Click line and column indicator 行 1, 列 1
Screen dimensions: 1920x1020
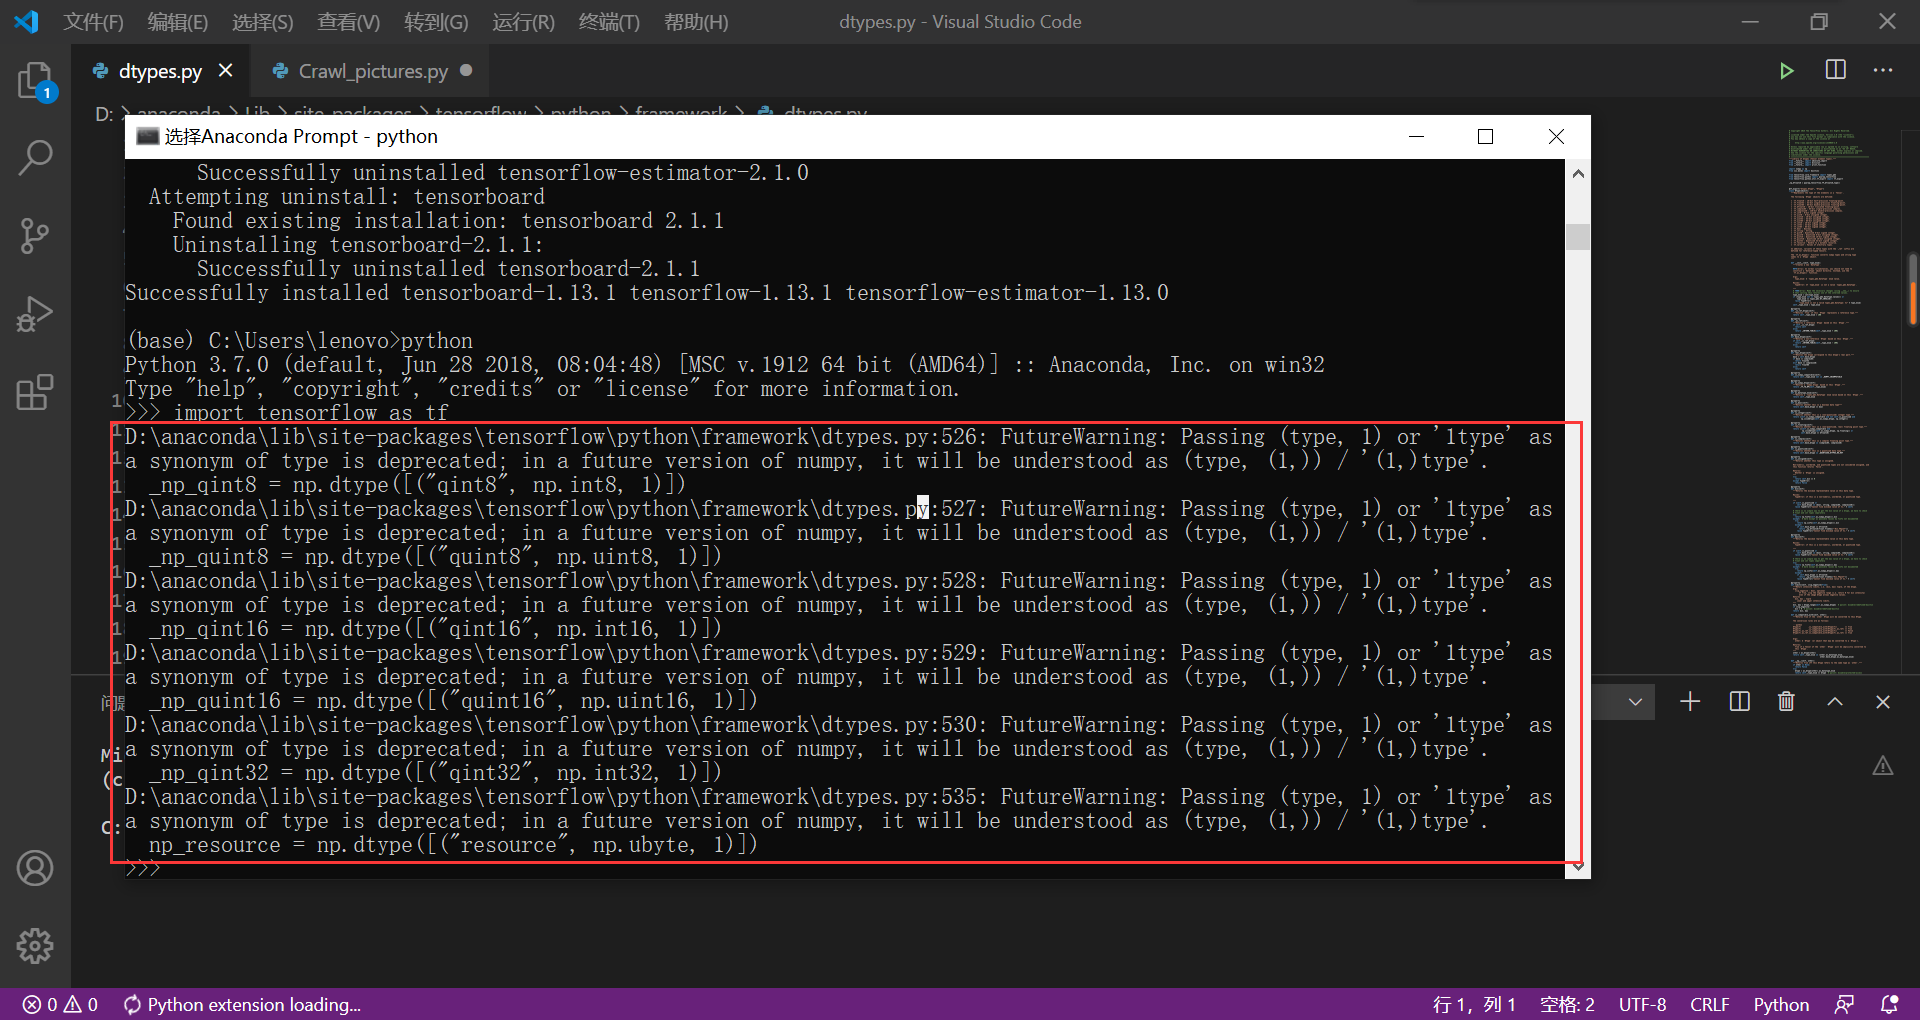click(x=1474, y=1004)
